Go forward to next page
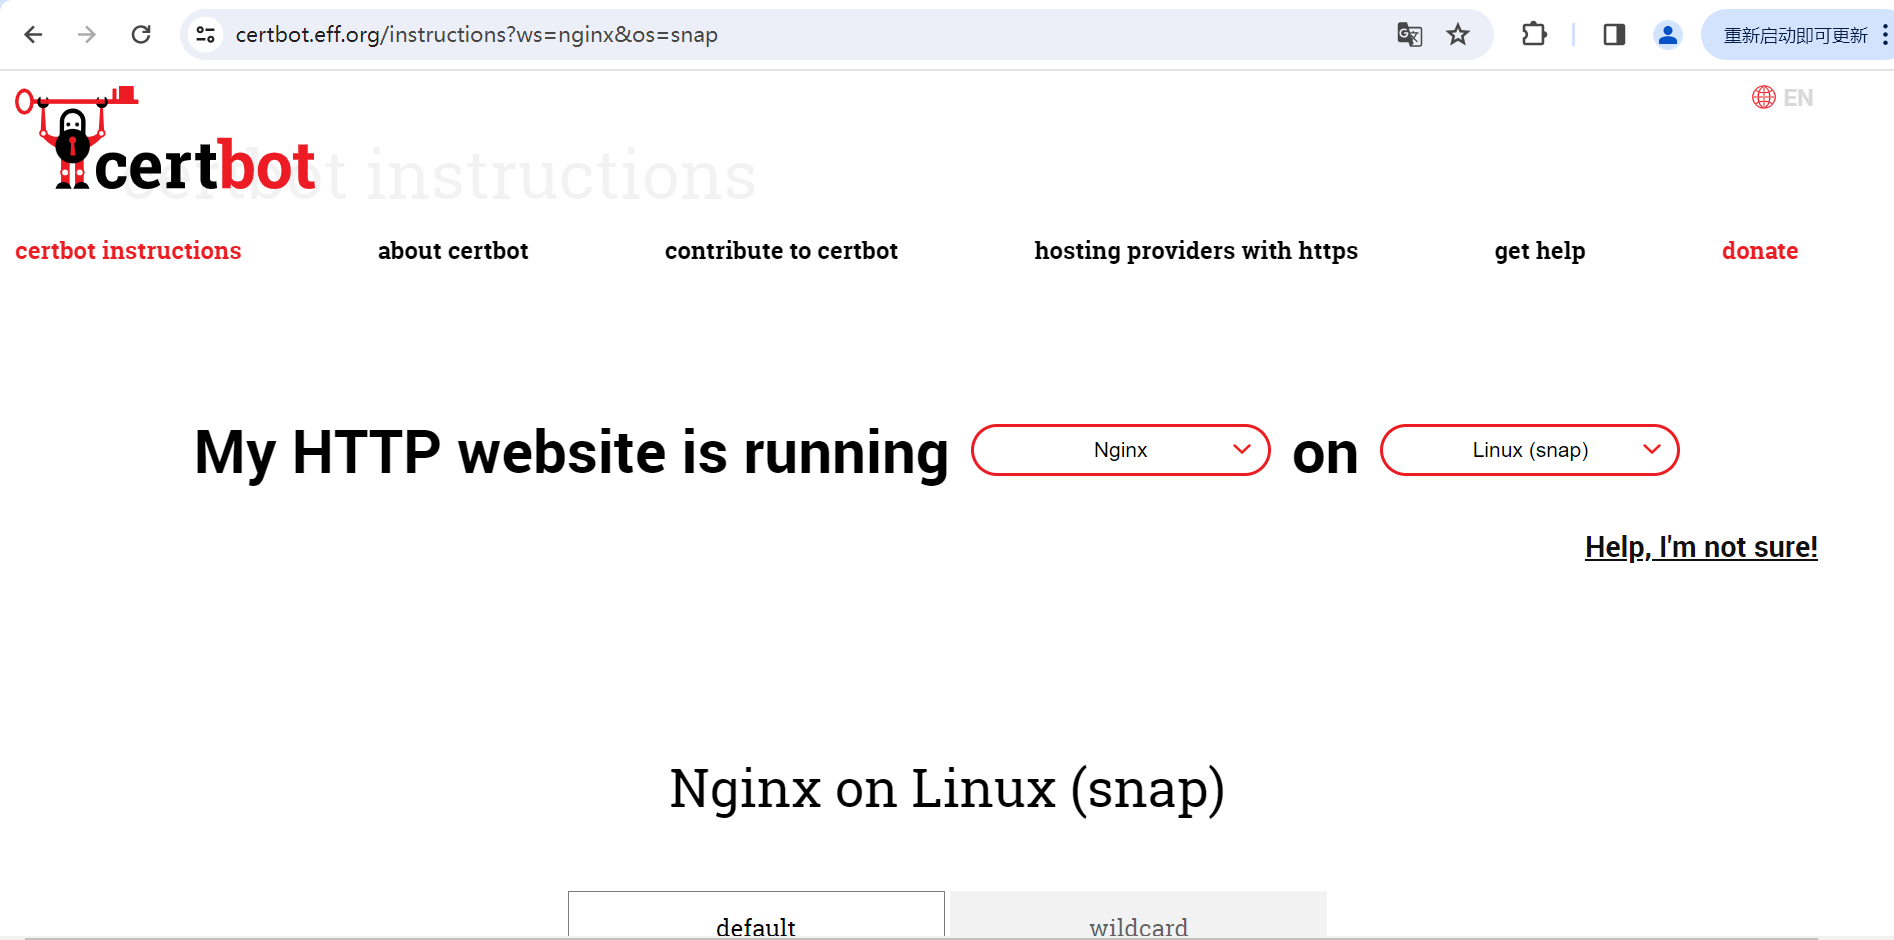This screenshot has height=940, width=1894. tap(87, 35)
